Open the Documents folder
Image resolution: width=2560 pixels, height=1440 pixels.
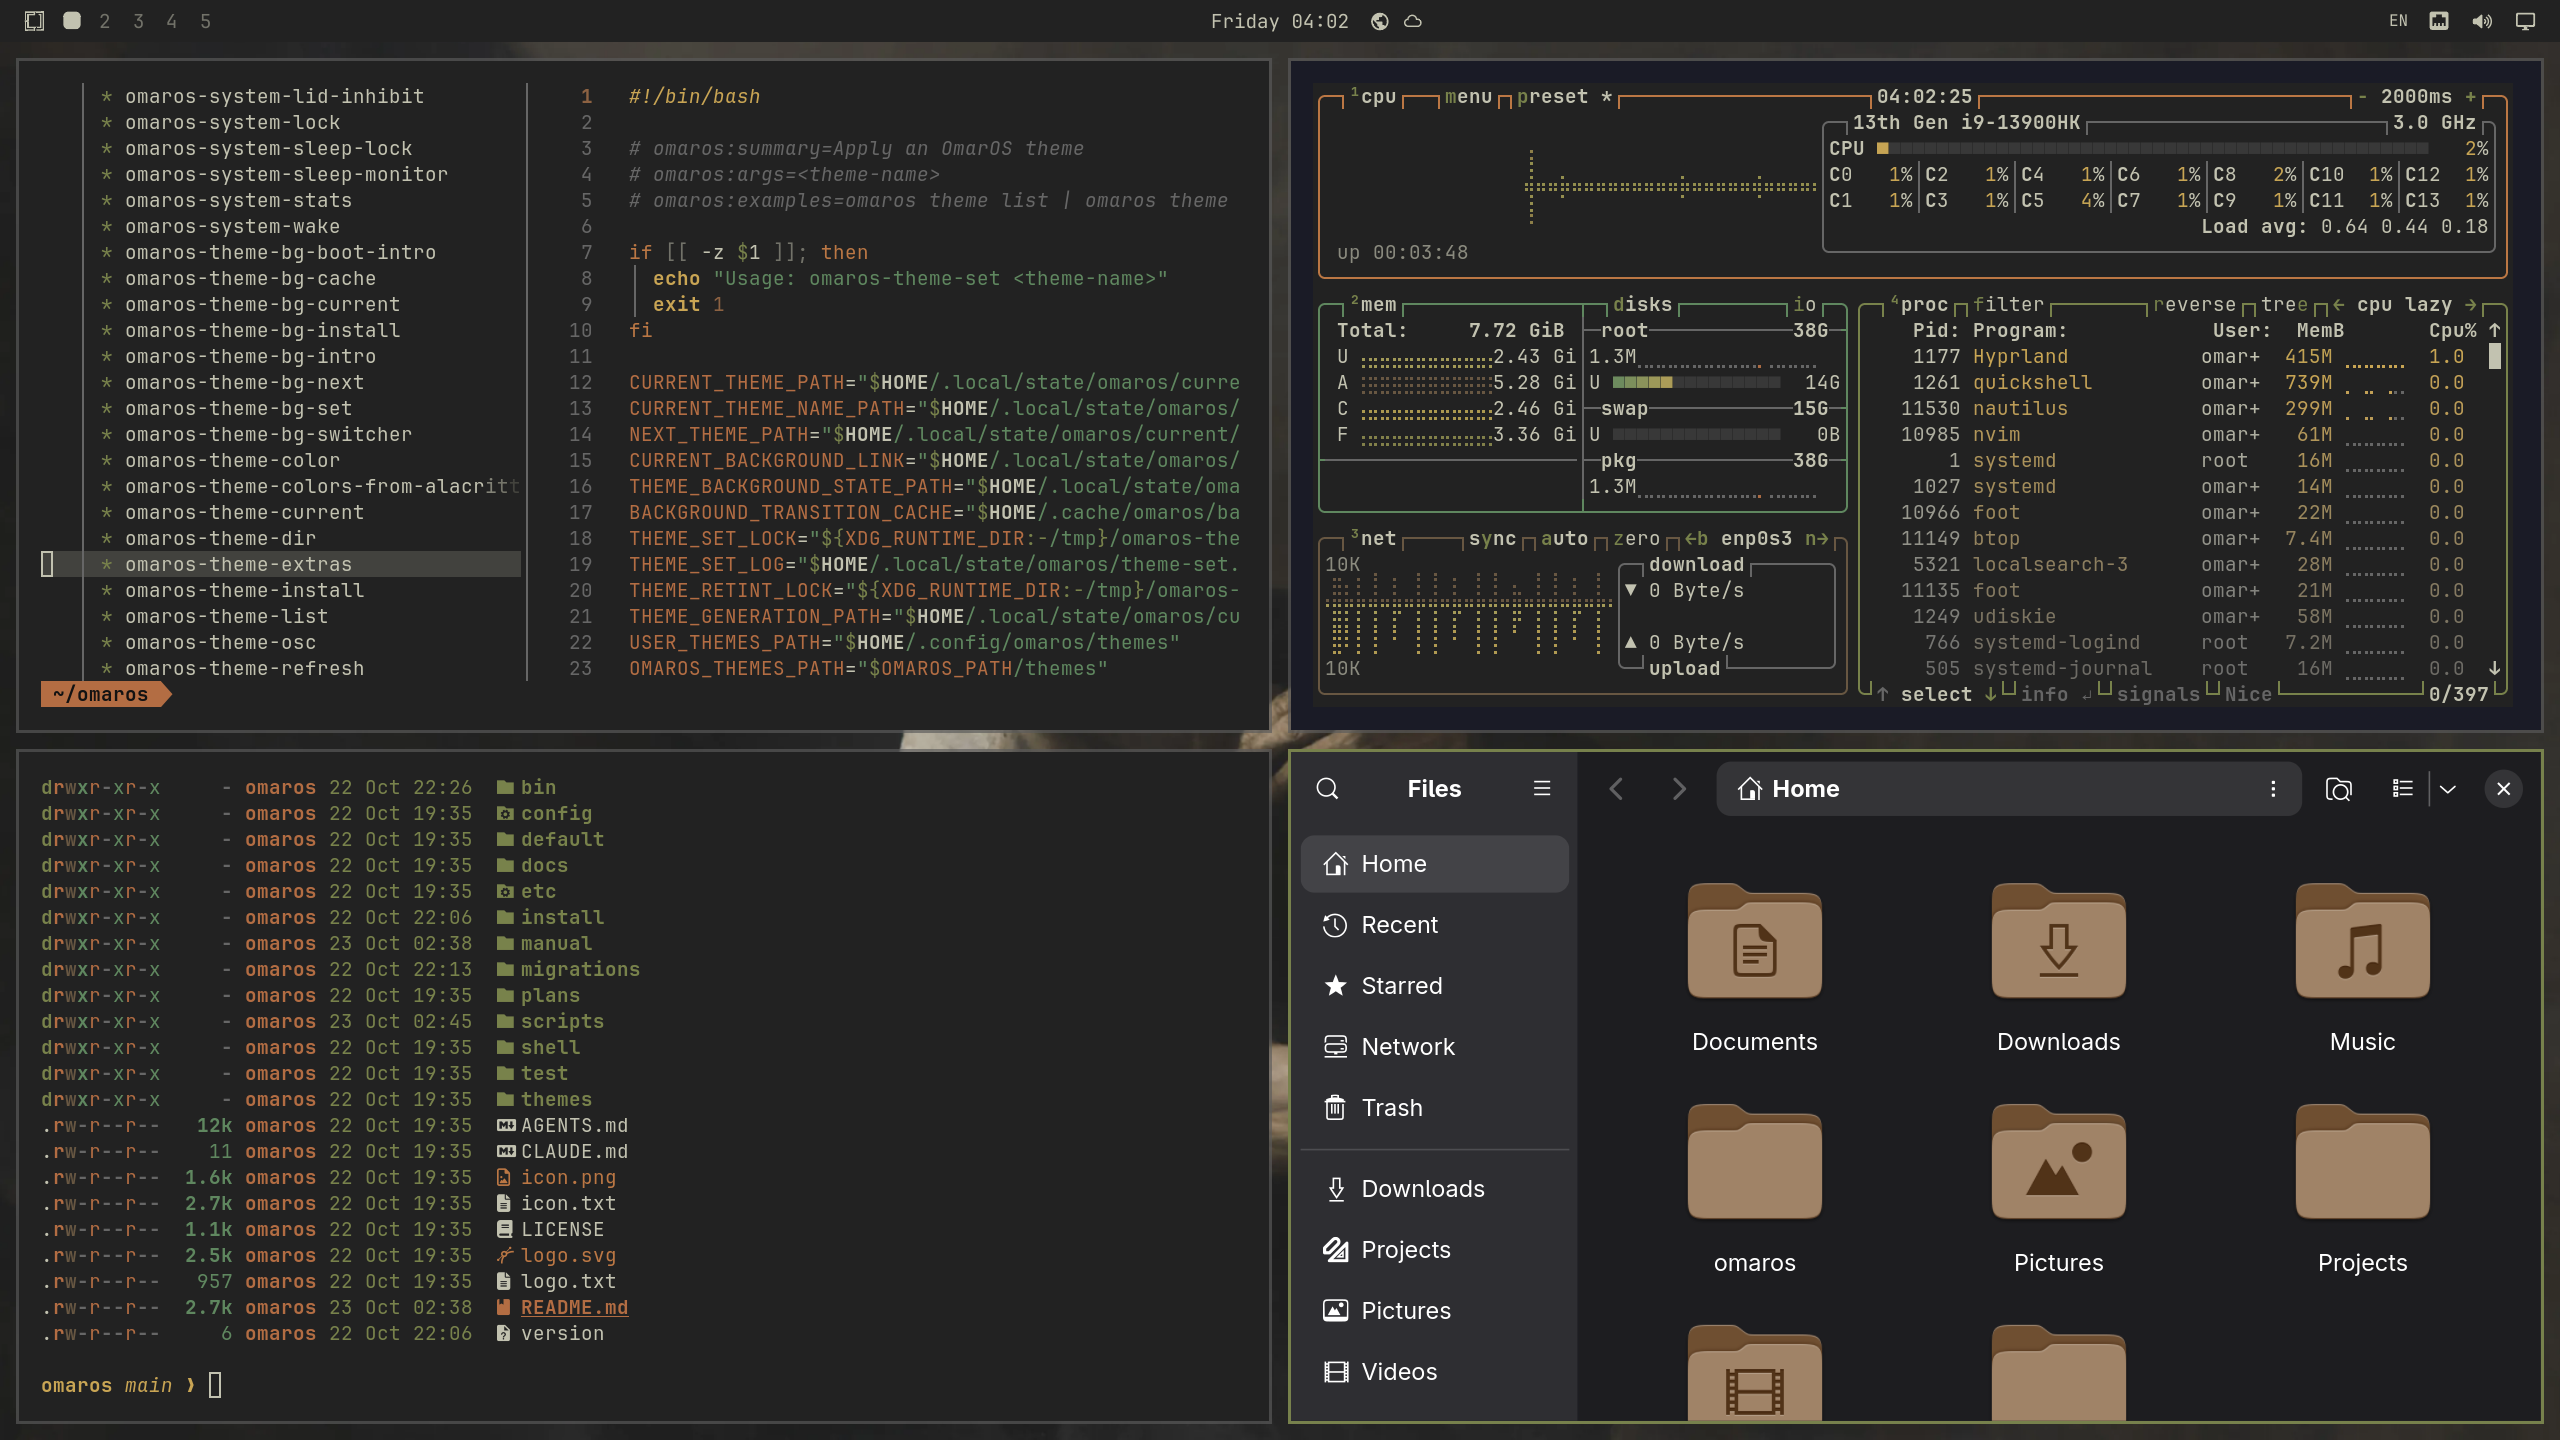coord(1755,968)
